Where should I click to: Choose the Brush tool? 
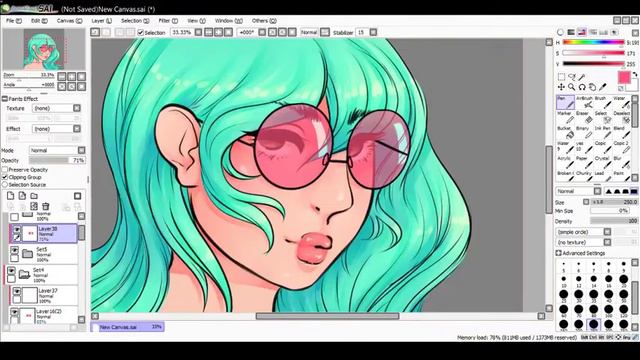tap(603, 102)
